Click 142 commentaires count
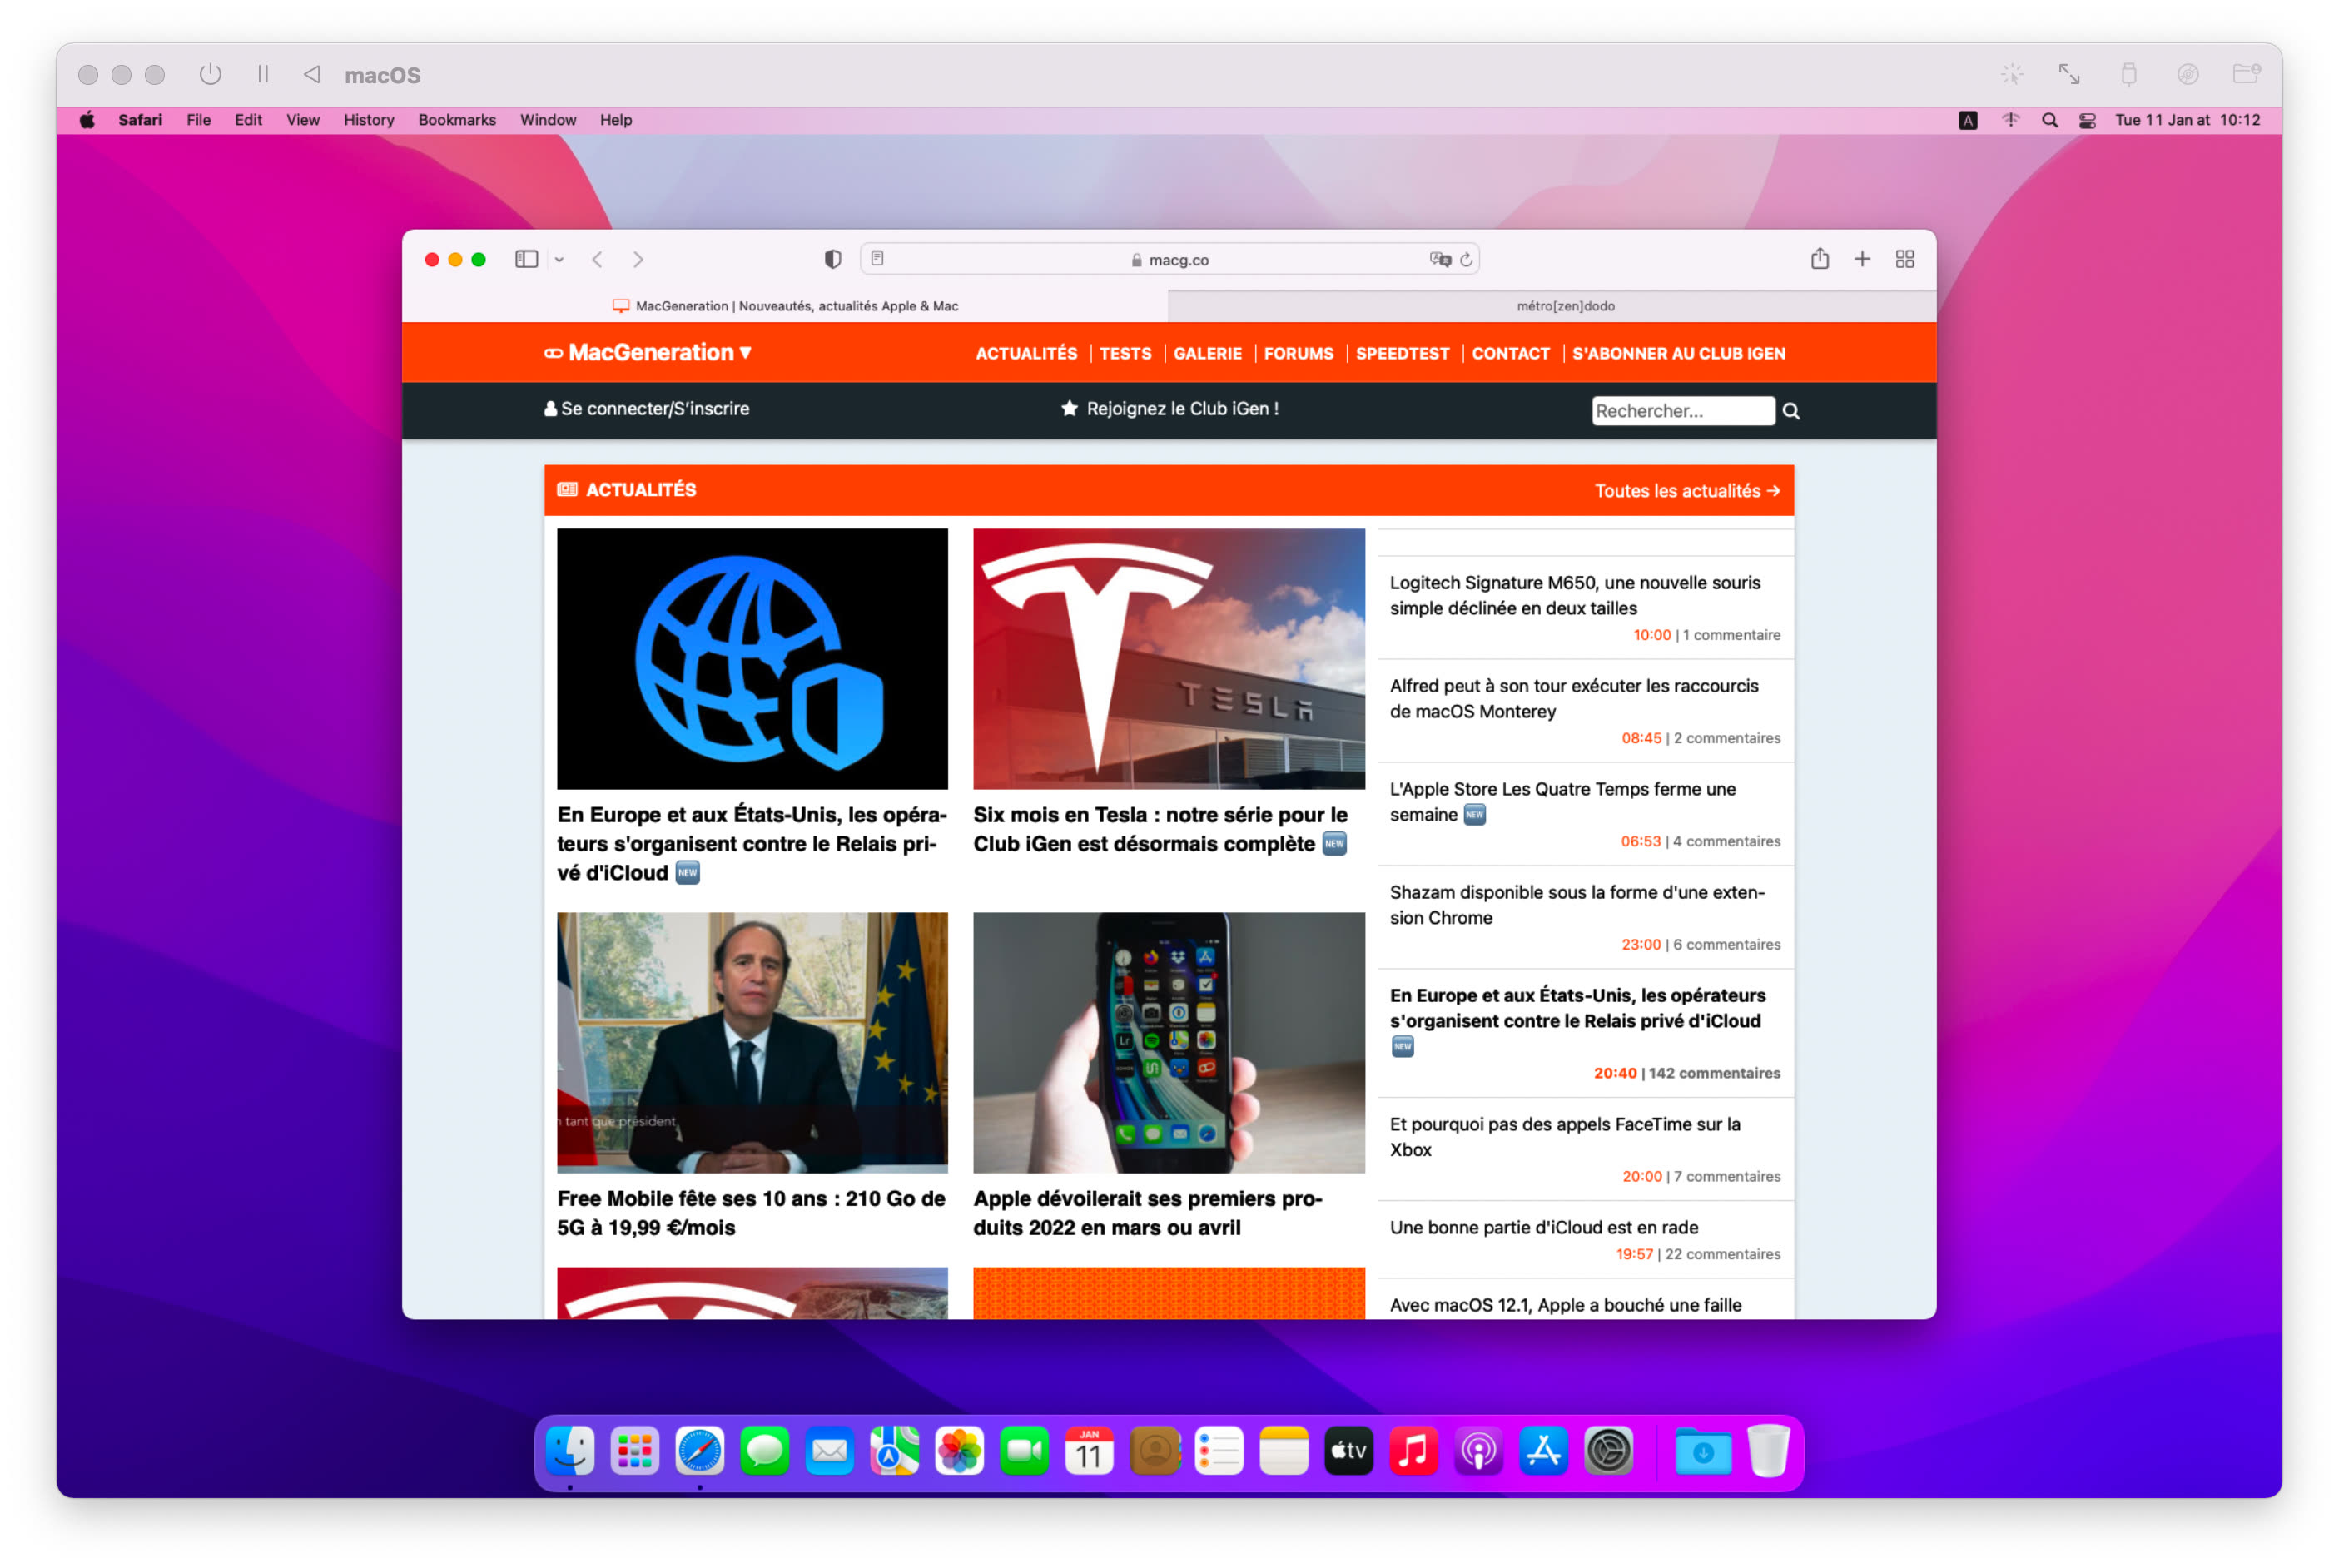The width and height of the screenshot is (2339, 1568). pyautogui.click(x=1714, y=1074)
